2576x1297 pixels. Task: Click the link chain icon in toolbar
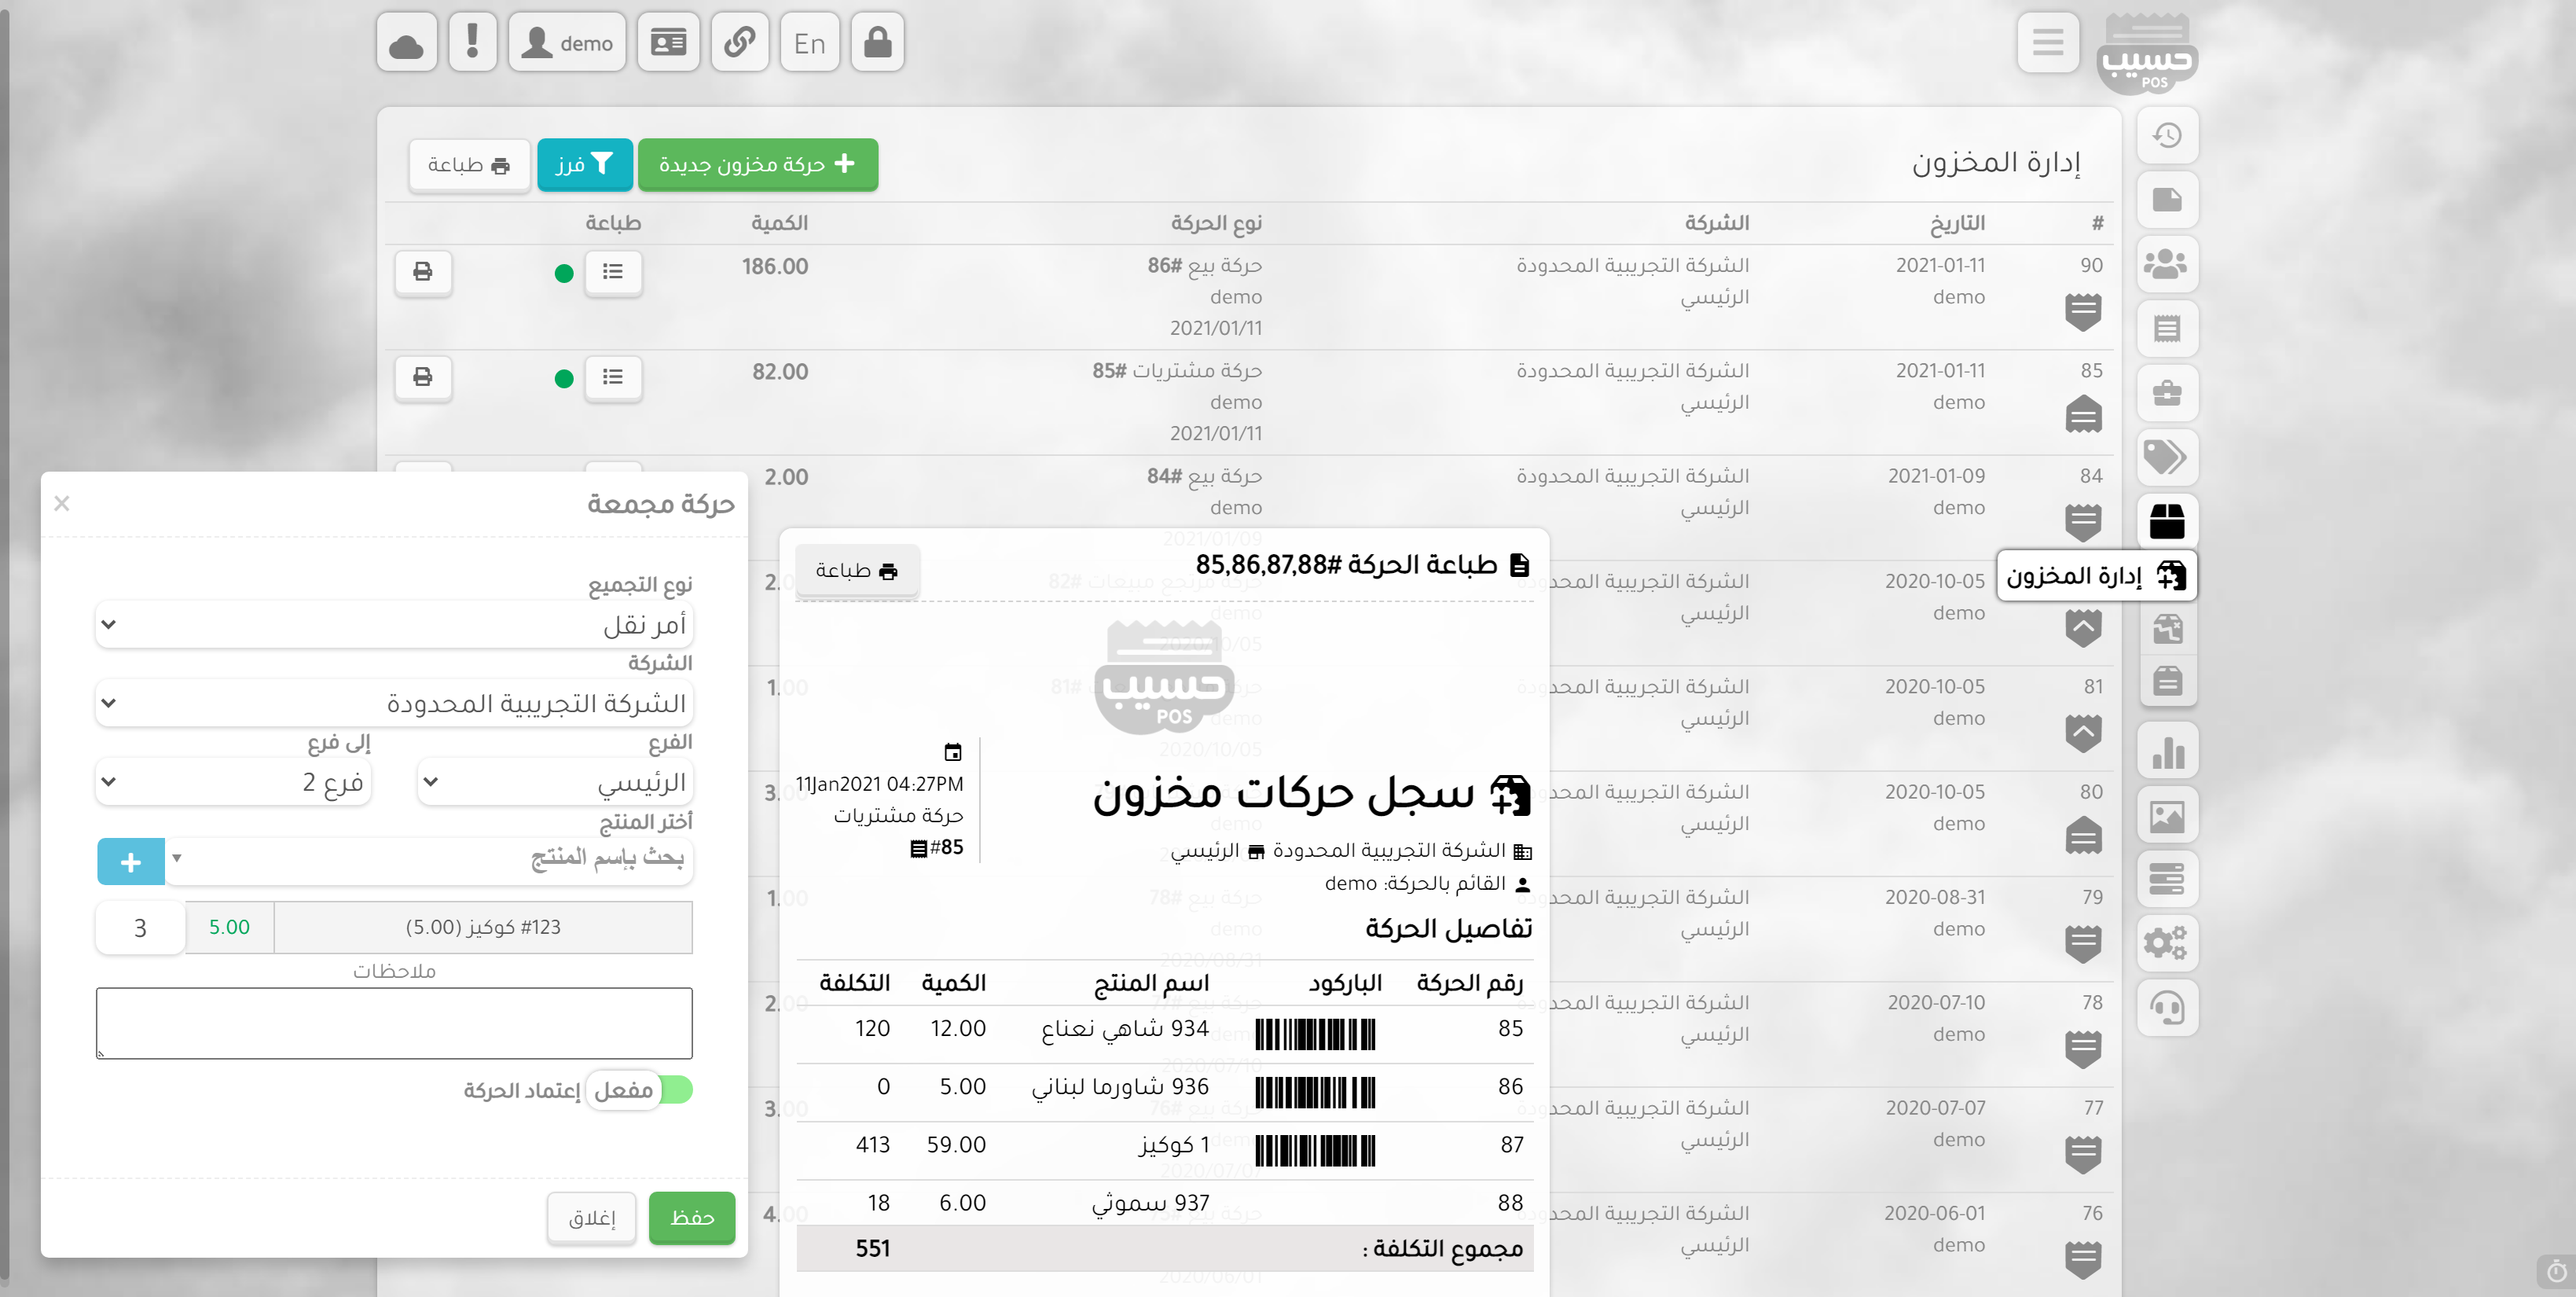[739, 43]
